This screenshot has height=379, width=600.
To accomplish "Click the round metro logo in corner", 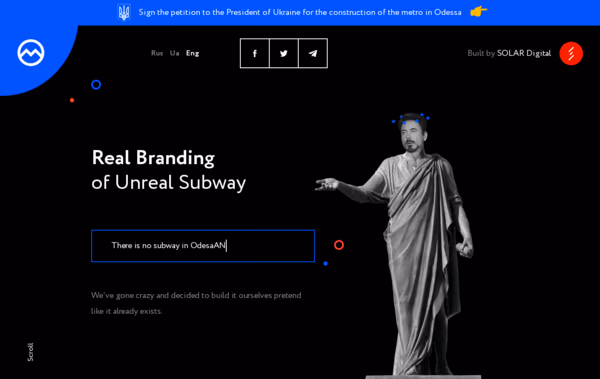I will click(x=31, y=52).
